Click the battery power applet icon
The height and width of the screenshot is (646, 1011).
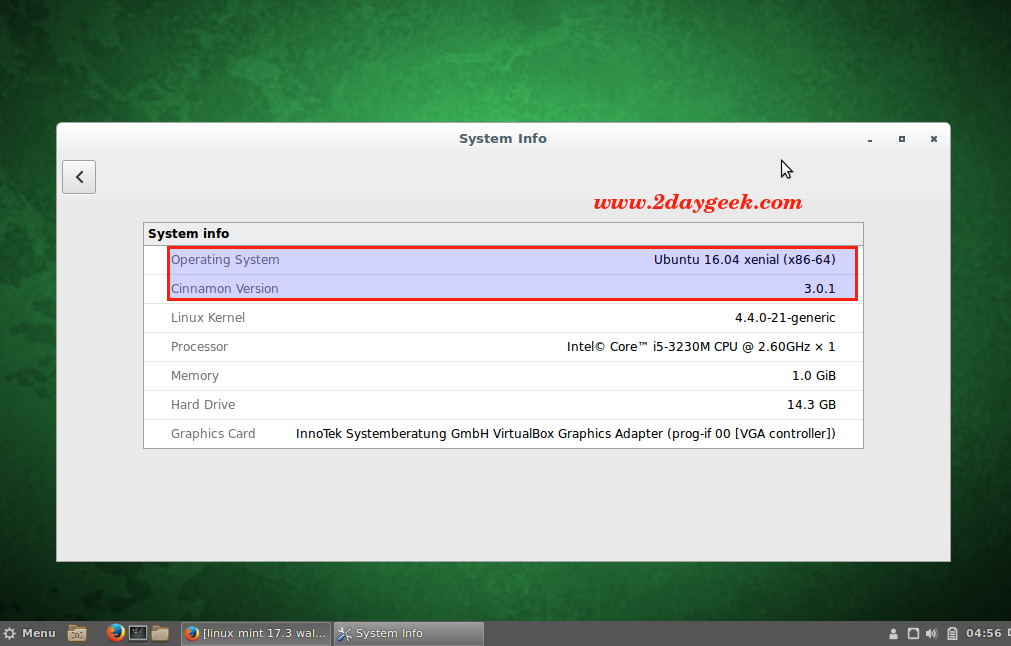click(952, 633)
